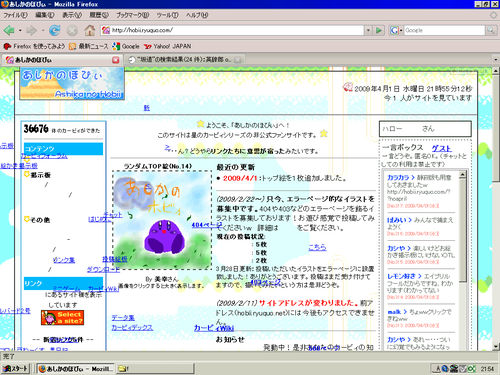500x375 pixels.
Task: Open the ファイル(F) menu
Action: (15, 15)
